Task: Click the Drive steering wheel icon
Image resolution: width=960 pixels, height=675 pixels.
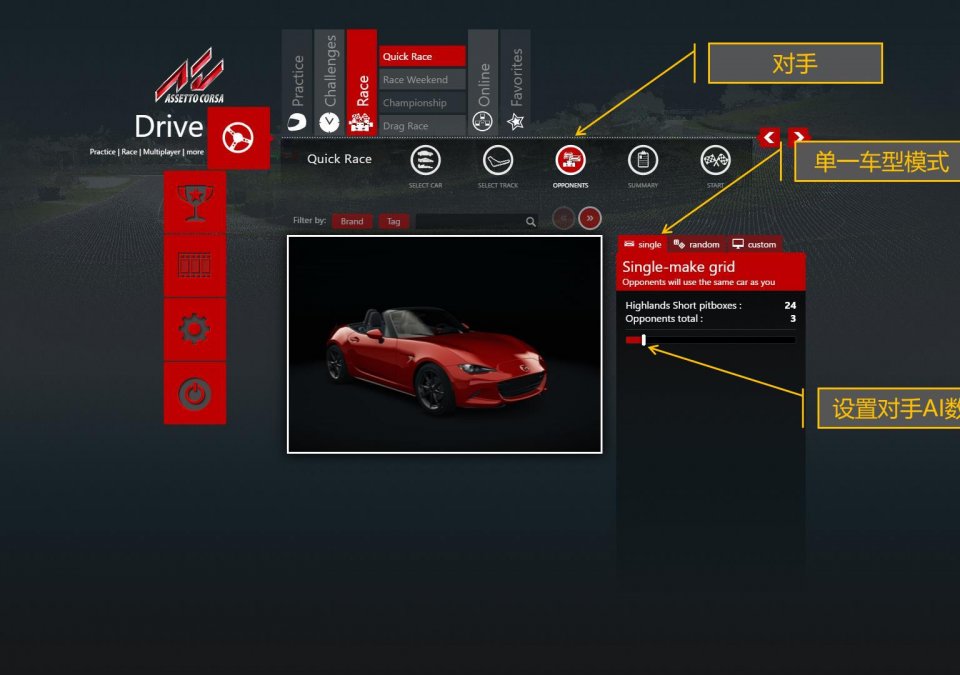Action: pyautogui.click(x=238, y=138)
